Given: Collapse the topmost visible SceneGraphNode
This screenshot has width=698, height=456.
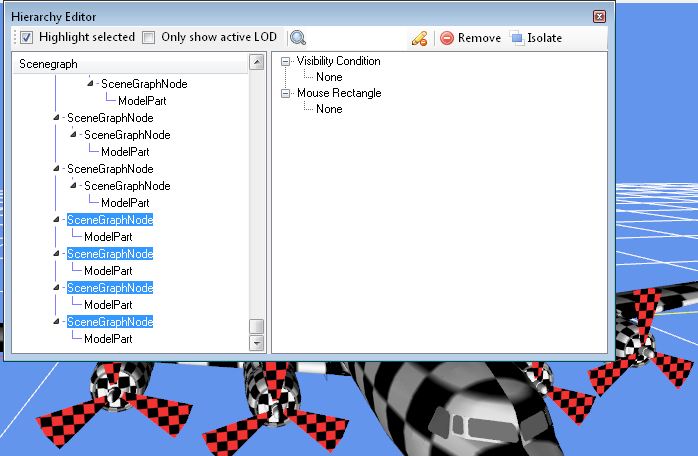Looking at the screenshot, I should 90,83.
